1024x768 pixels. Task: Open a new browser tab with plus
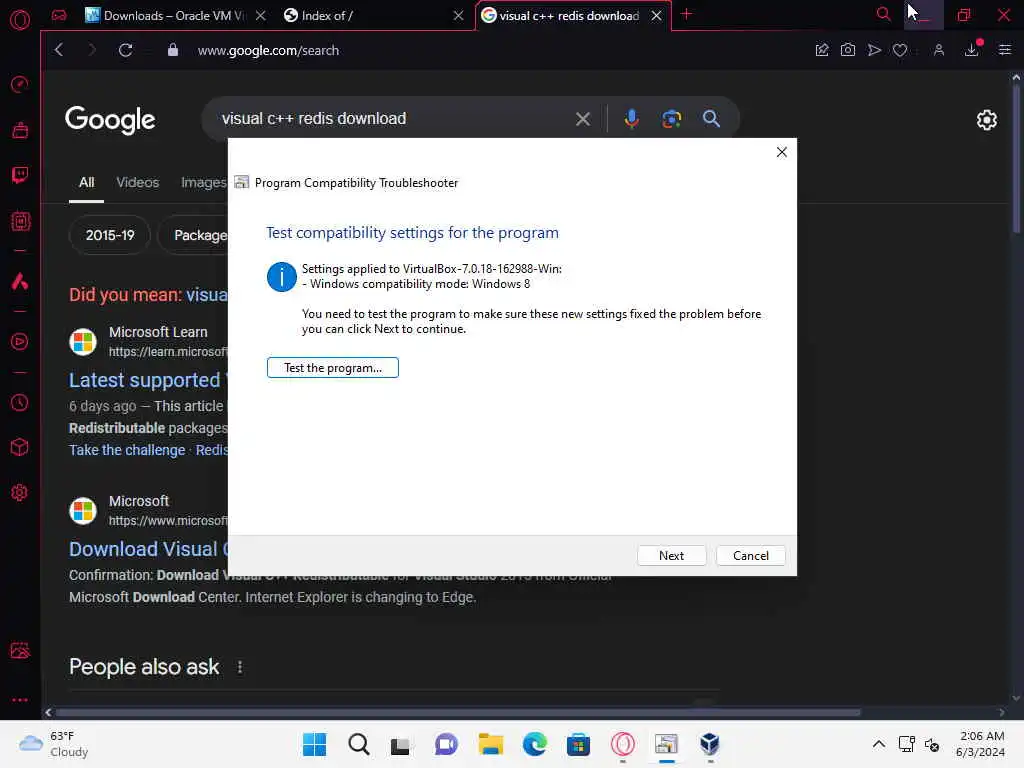[686, 14]
